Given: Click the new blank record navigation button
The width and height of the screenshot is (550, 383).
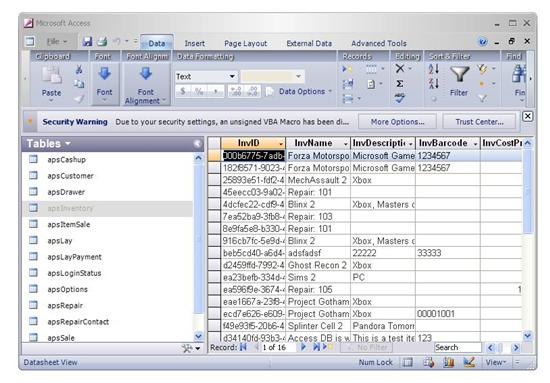Looking at the screenshot, I should tap(328, 347).
